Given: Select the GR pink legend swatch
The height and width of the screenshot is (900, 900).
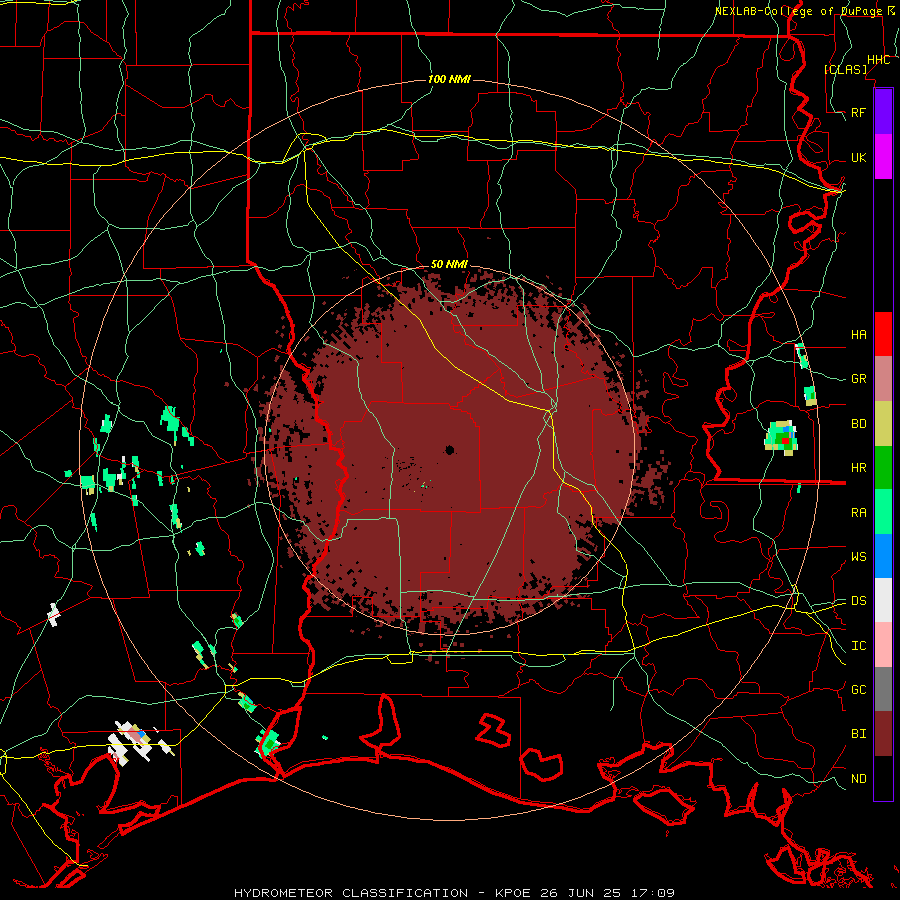Looking at the screenshot, I should [883, 379].
